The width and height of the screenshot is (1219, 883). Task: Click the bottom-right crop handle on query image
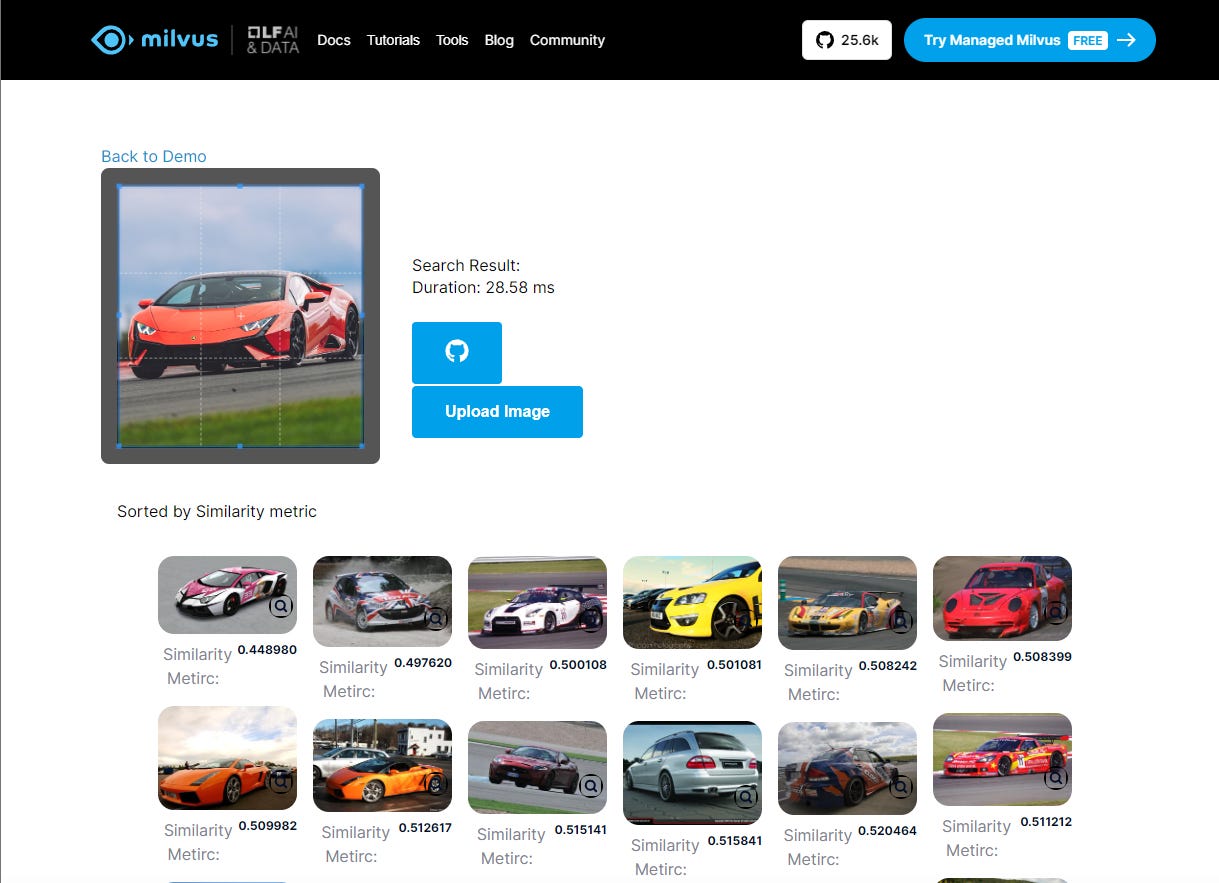[x=362, y=445]
